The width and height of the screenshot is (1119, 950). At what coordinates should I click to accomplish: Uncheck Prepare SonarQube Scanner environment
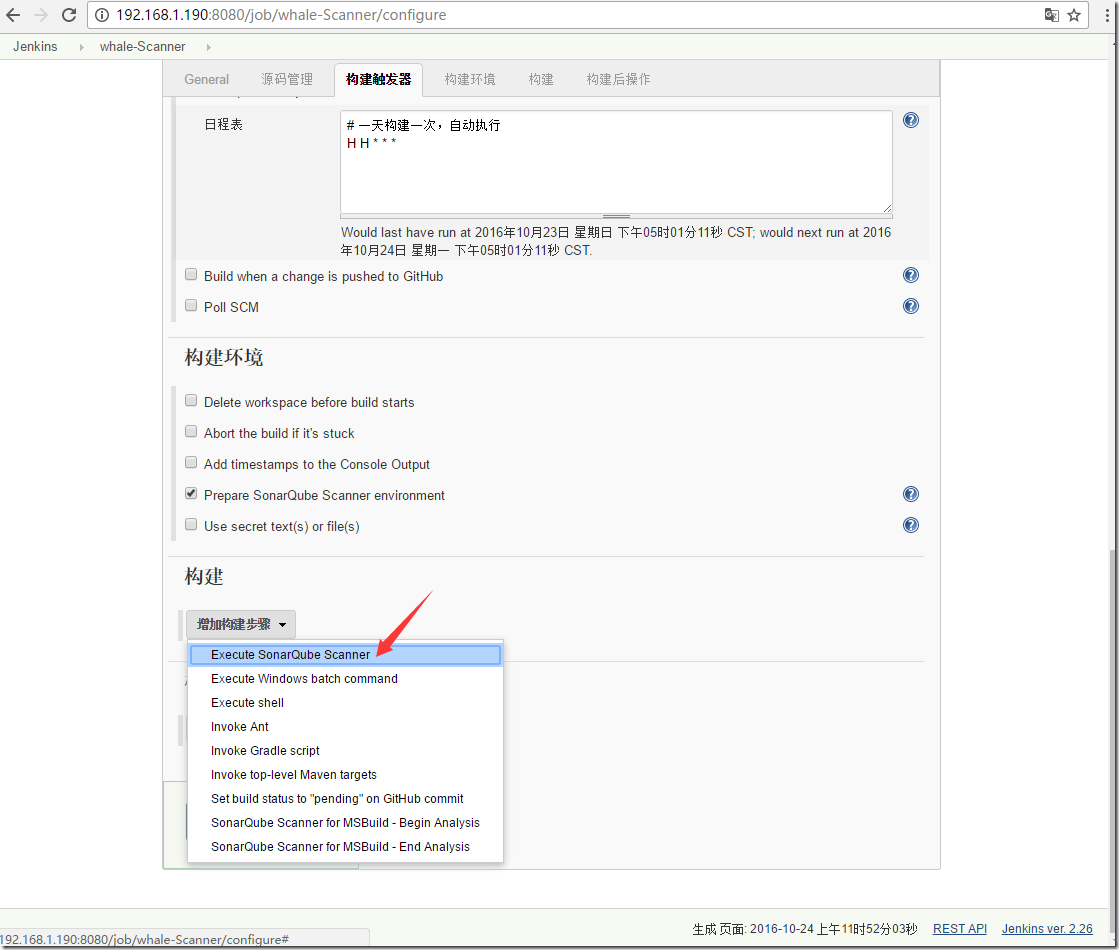191,494
